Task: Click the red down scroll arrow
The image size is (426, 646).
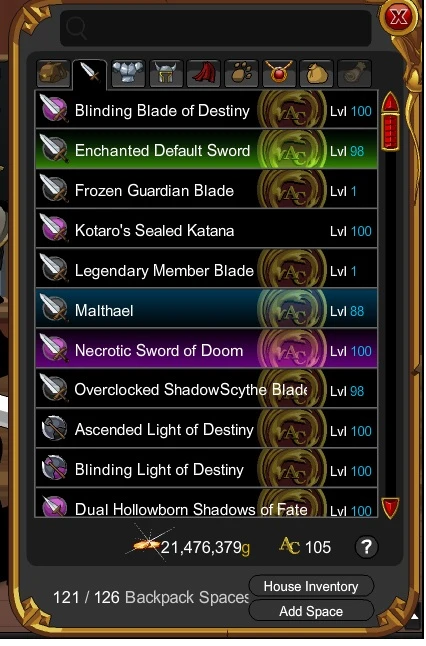Action: tap(390, 508)
